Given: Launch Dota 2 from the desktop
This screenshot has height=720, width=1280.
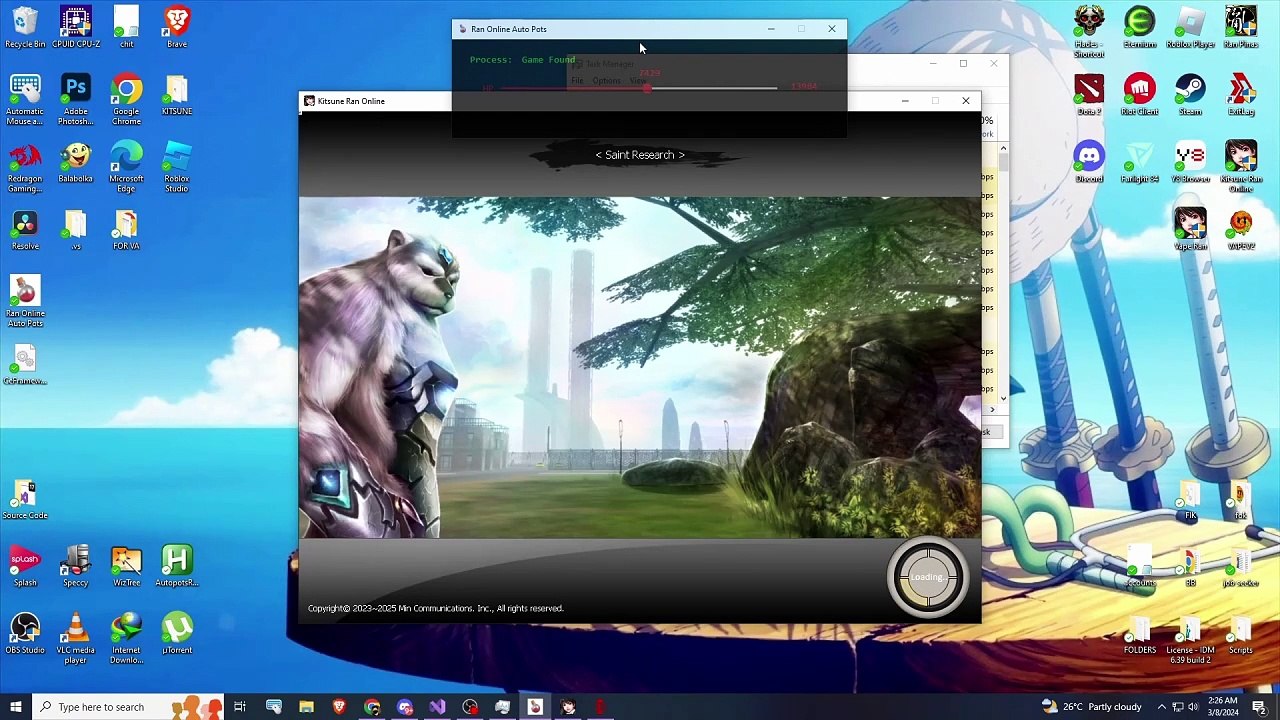Looking at the screenshot, I should pyautogui.click(x=1089, y=95).
